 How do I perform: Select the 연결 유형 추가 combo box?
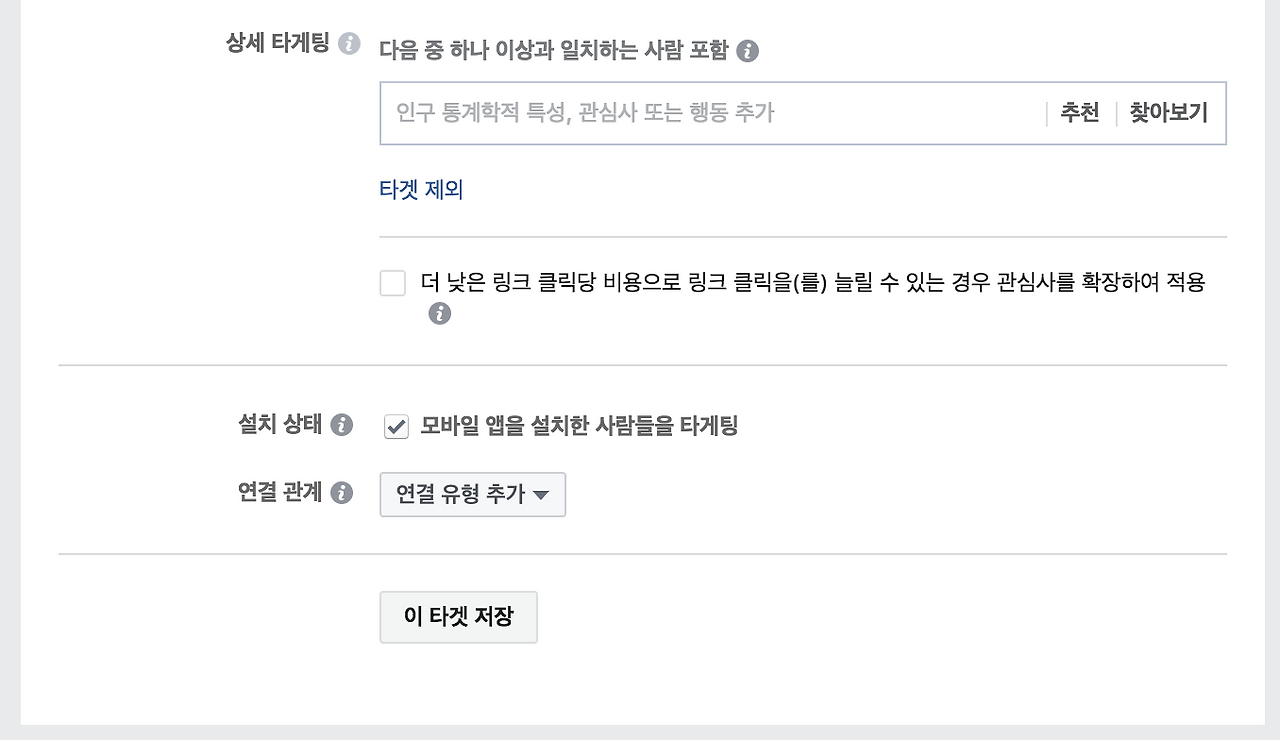click(472, 494)
